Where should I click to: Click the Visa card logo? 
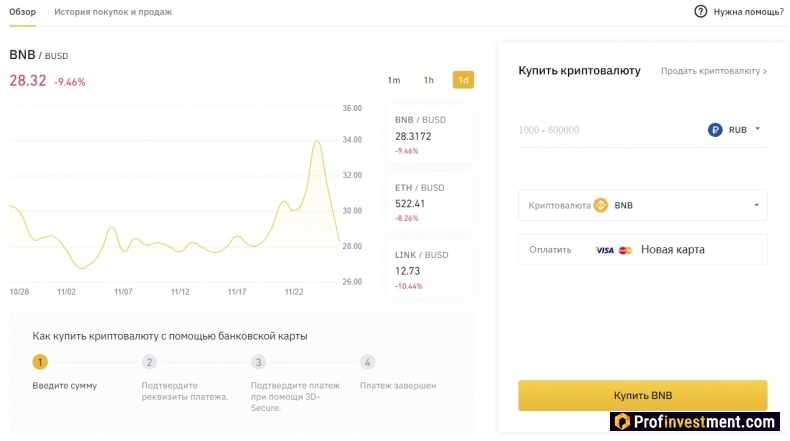click(605, 250)
